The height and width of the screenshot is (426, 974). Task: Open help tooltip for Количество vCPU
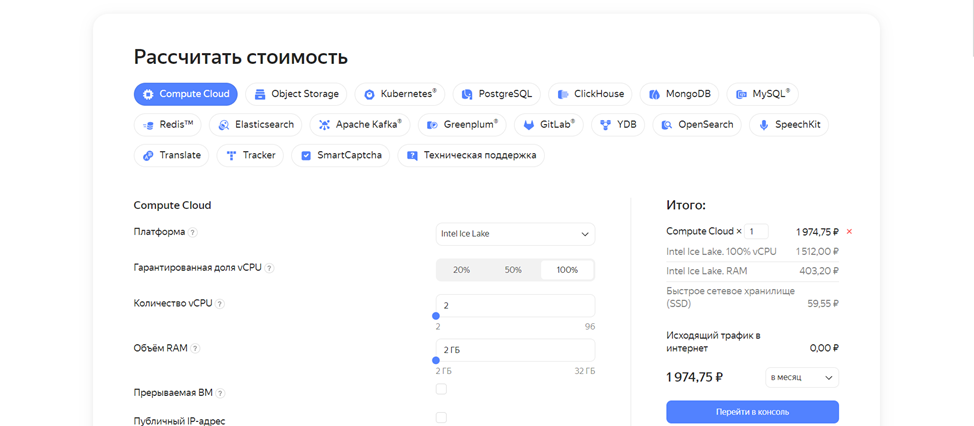[x=221, y=304]
